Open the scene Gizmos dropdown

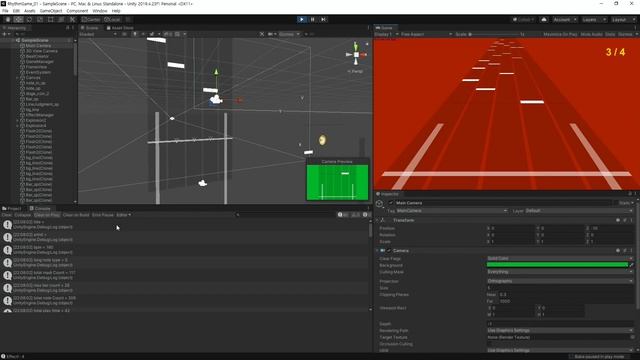pos(289,34)
